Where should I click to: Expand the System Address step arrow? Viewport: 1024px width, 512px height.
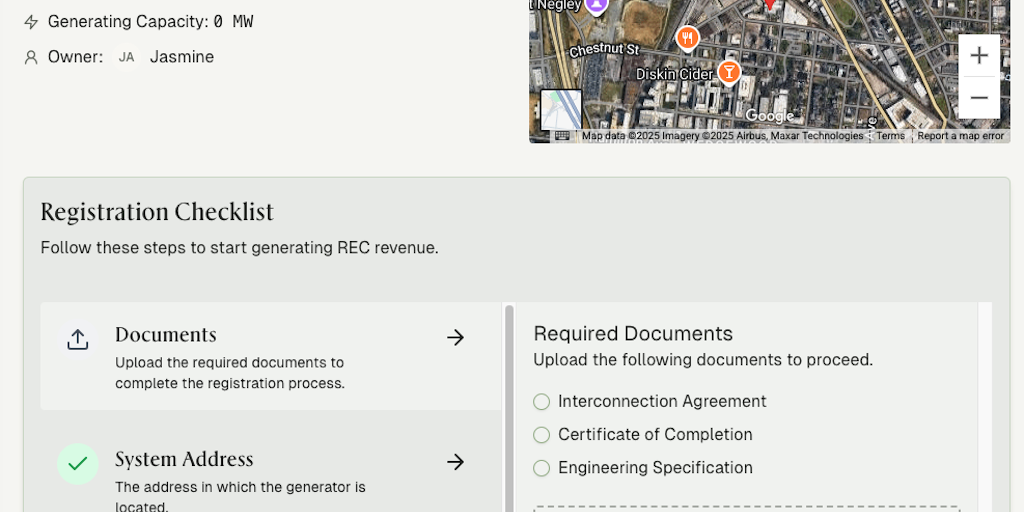pyautogui.click(x=456, y=462)
